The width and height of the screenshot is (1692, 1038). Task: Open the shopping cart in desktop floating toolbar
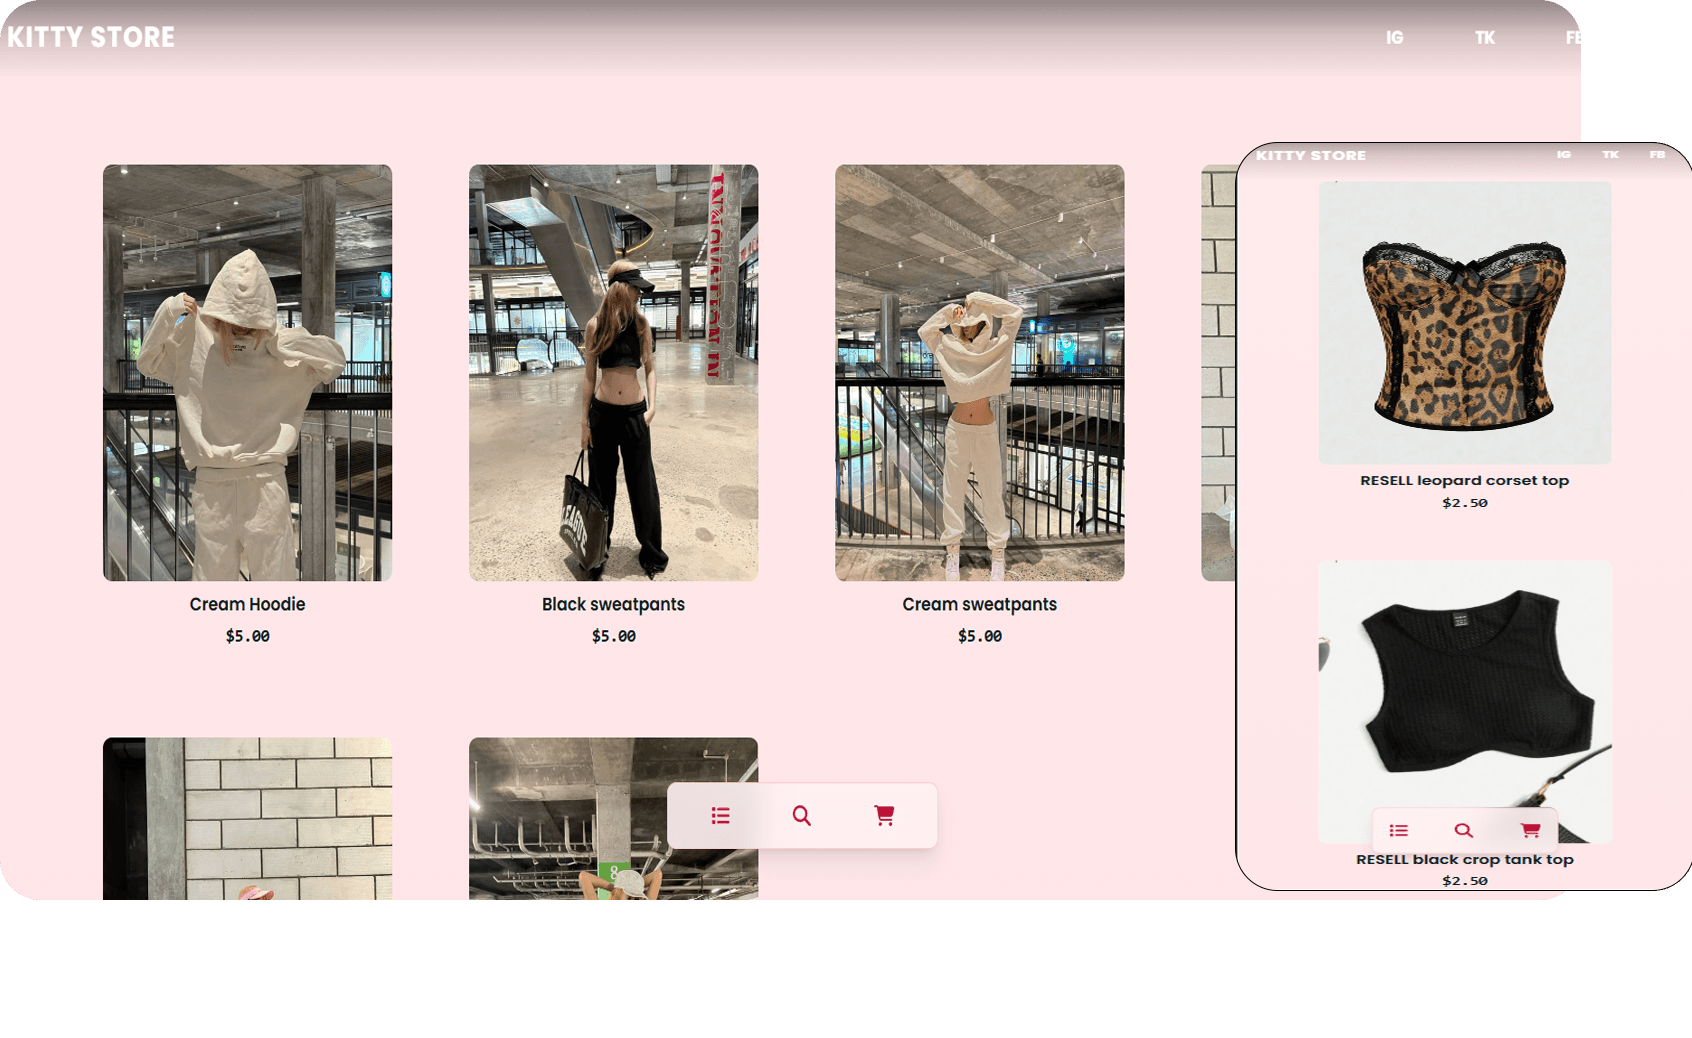(884, 816)
